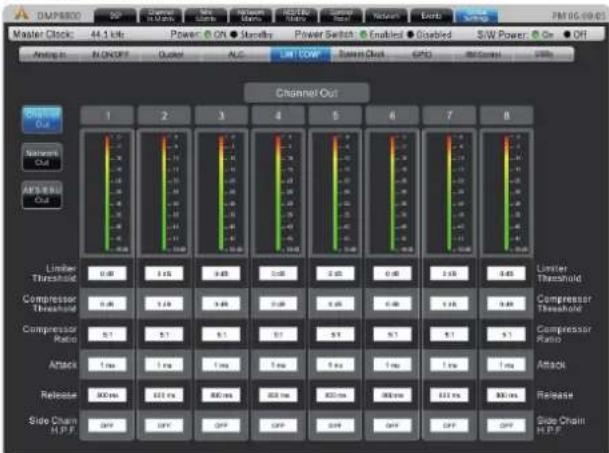
Task: Select channel 7 header button
Action: tap(449, 115)
